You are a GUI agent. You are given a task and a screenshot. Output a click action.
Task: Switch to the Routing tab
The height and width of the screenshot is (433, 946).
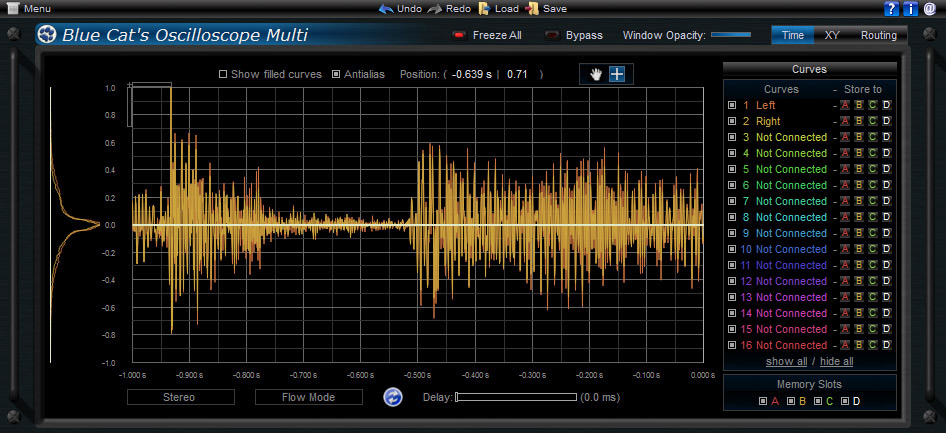[878, 35]
